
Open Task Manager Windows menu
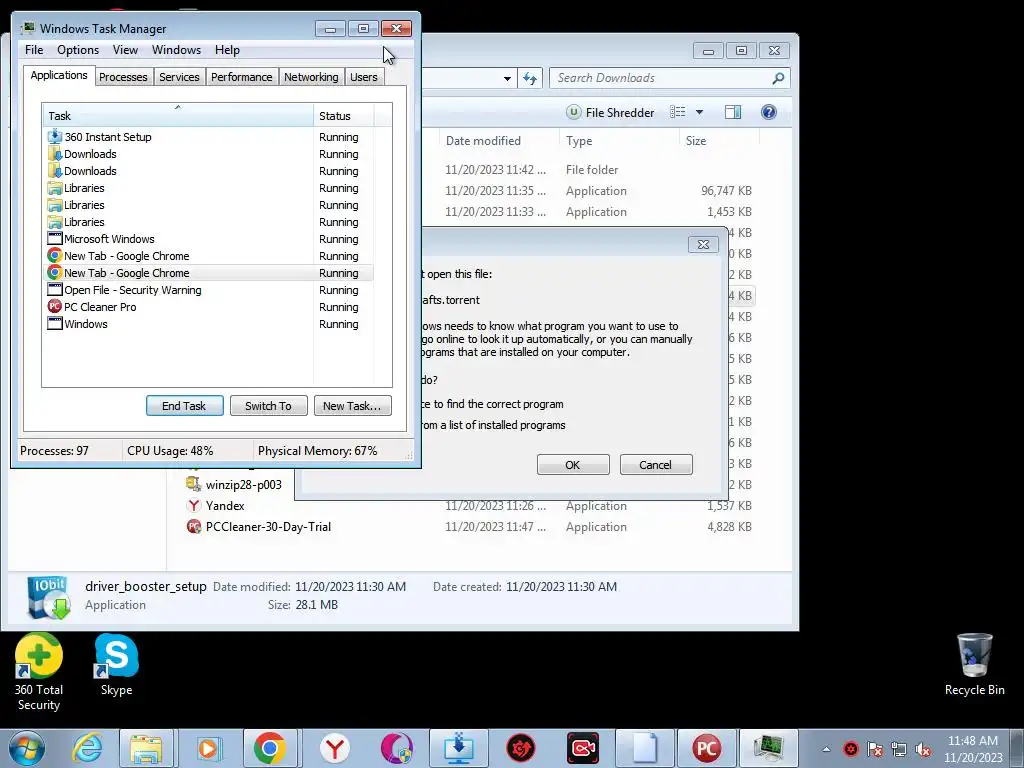click(x=176, y=50)
